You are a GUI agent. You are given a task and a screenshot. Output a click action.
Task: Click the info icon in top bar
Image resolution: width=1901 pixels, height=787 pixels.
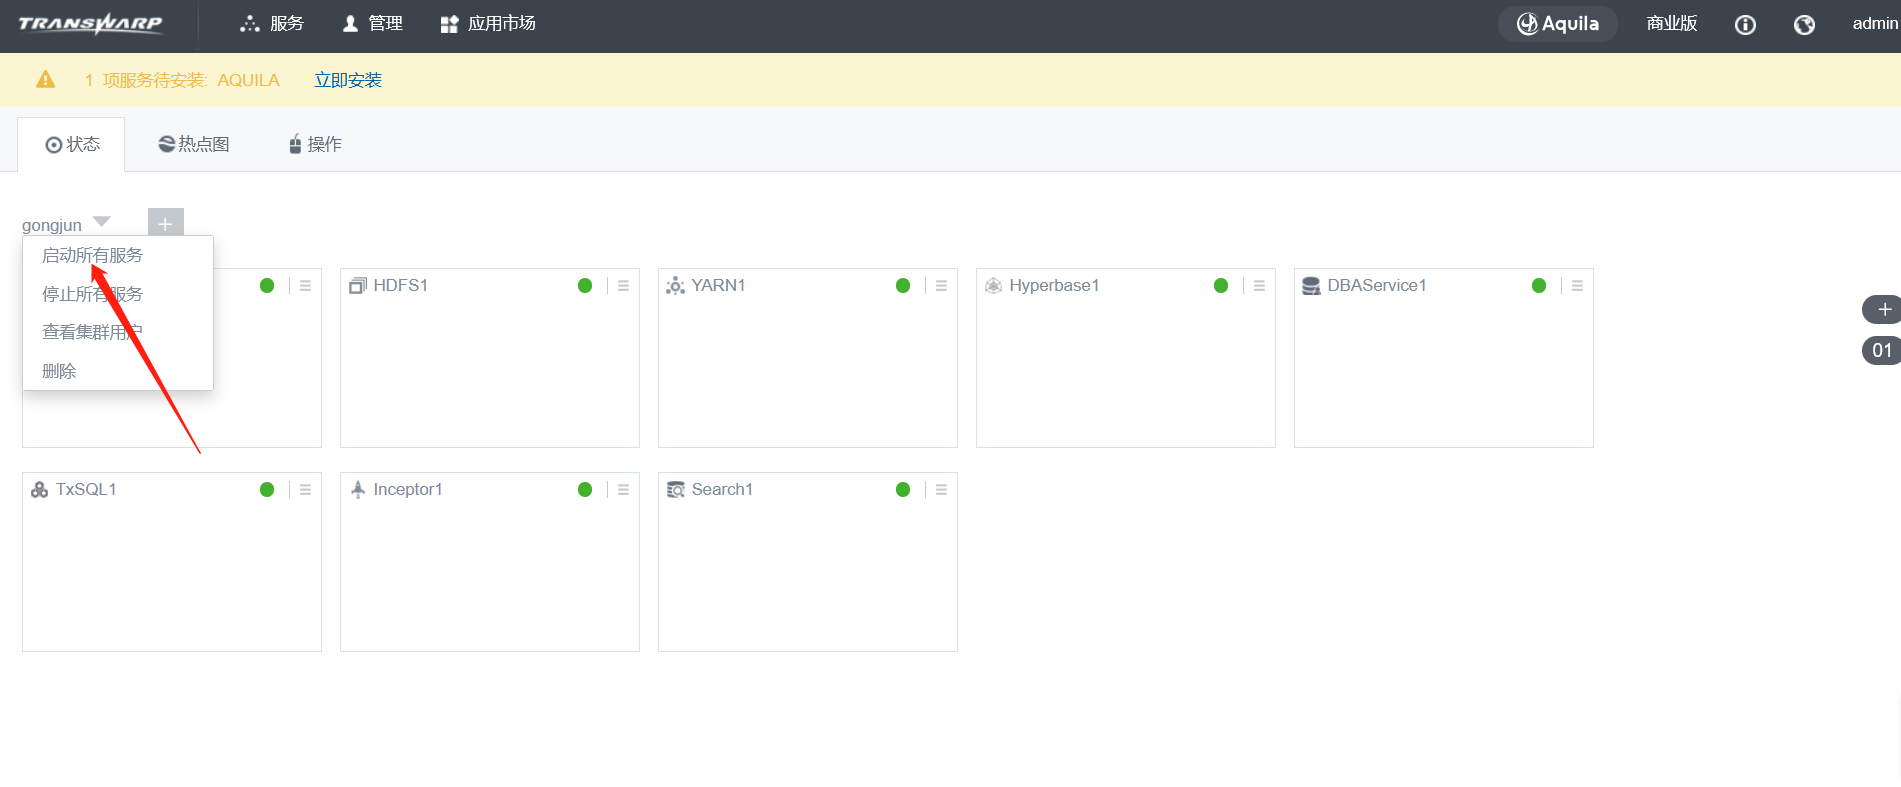coord(1744,25)
